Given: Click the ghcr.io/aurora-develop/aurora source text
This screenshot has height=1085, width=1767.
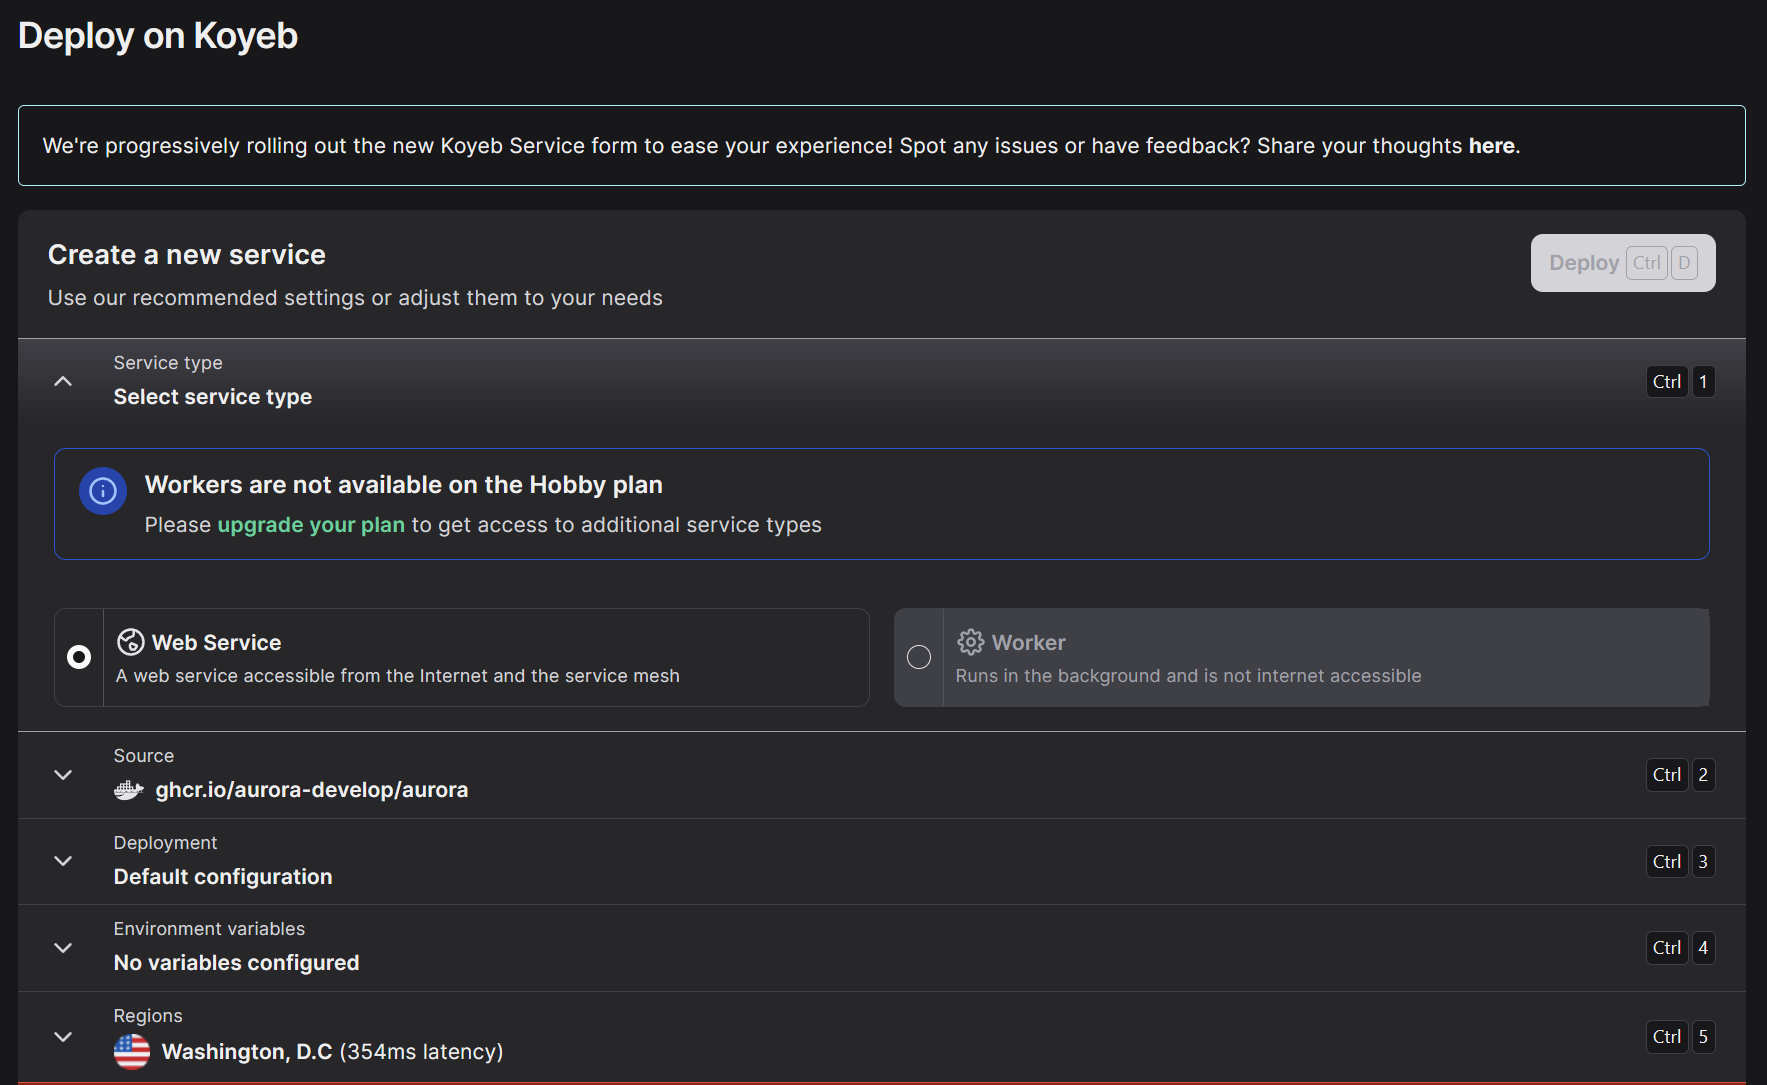Looking at the screenshot, I should pyautogui.click(x=311, y=790).
